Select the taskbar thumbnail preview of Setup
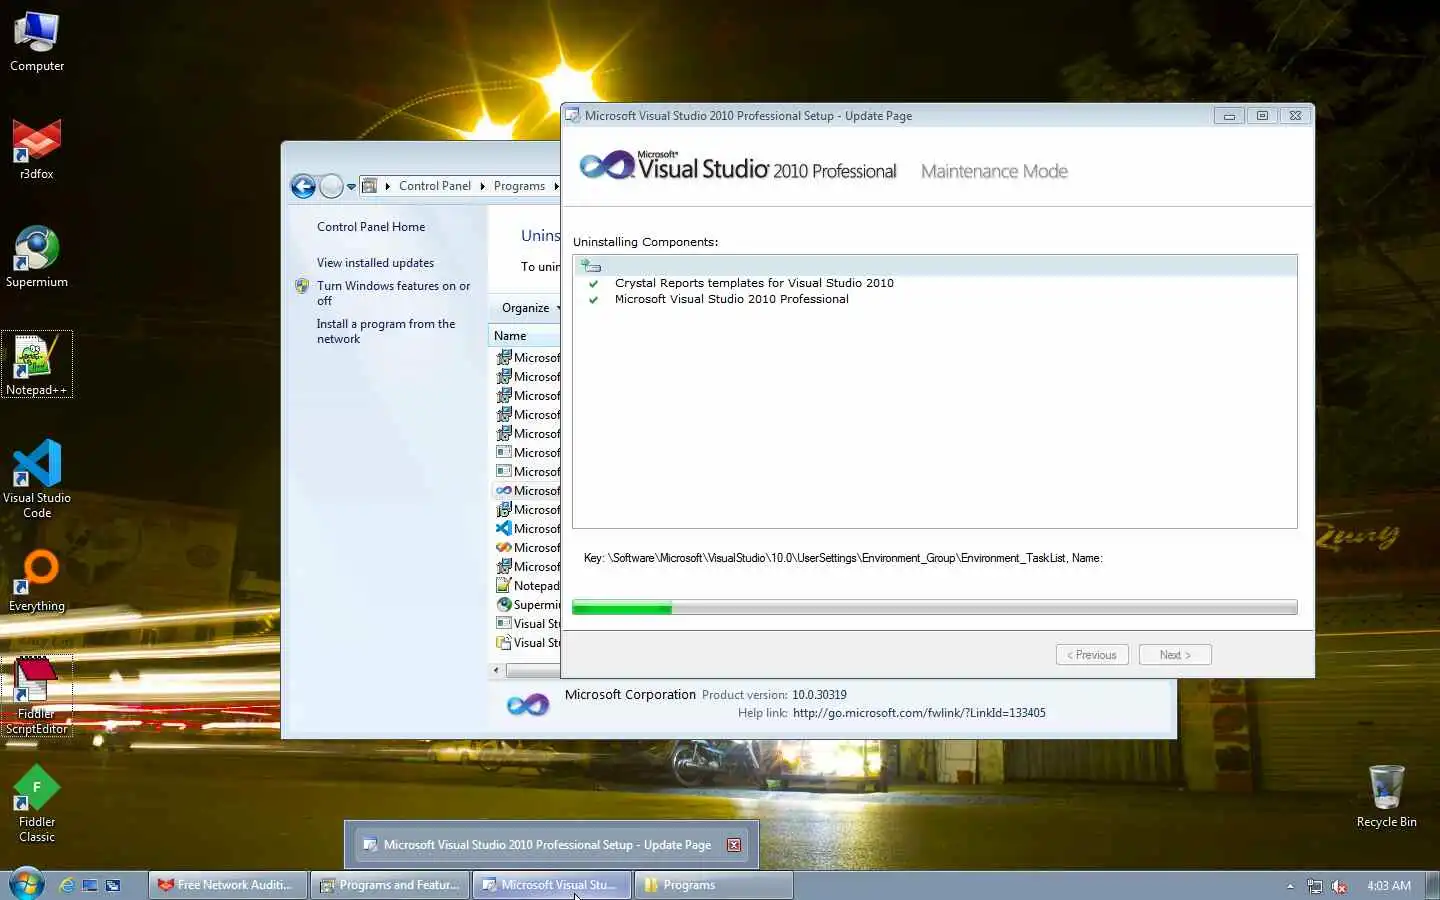1440x900 pixels. click(x=551, y=845)
